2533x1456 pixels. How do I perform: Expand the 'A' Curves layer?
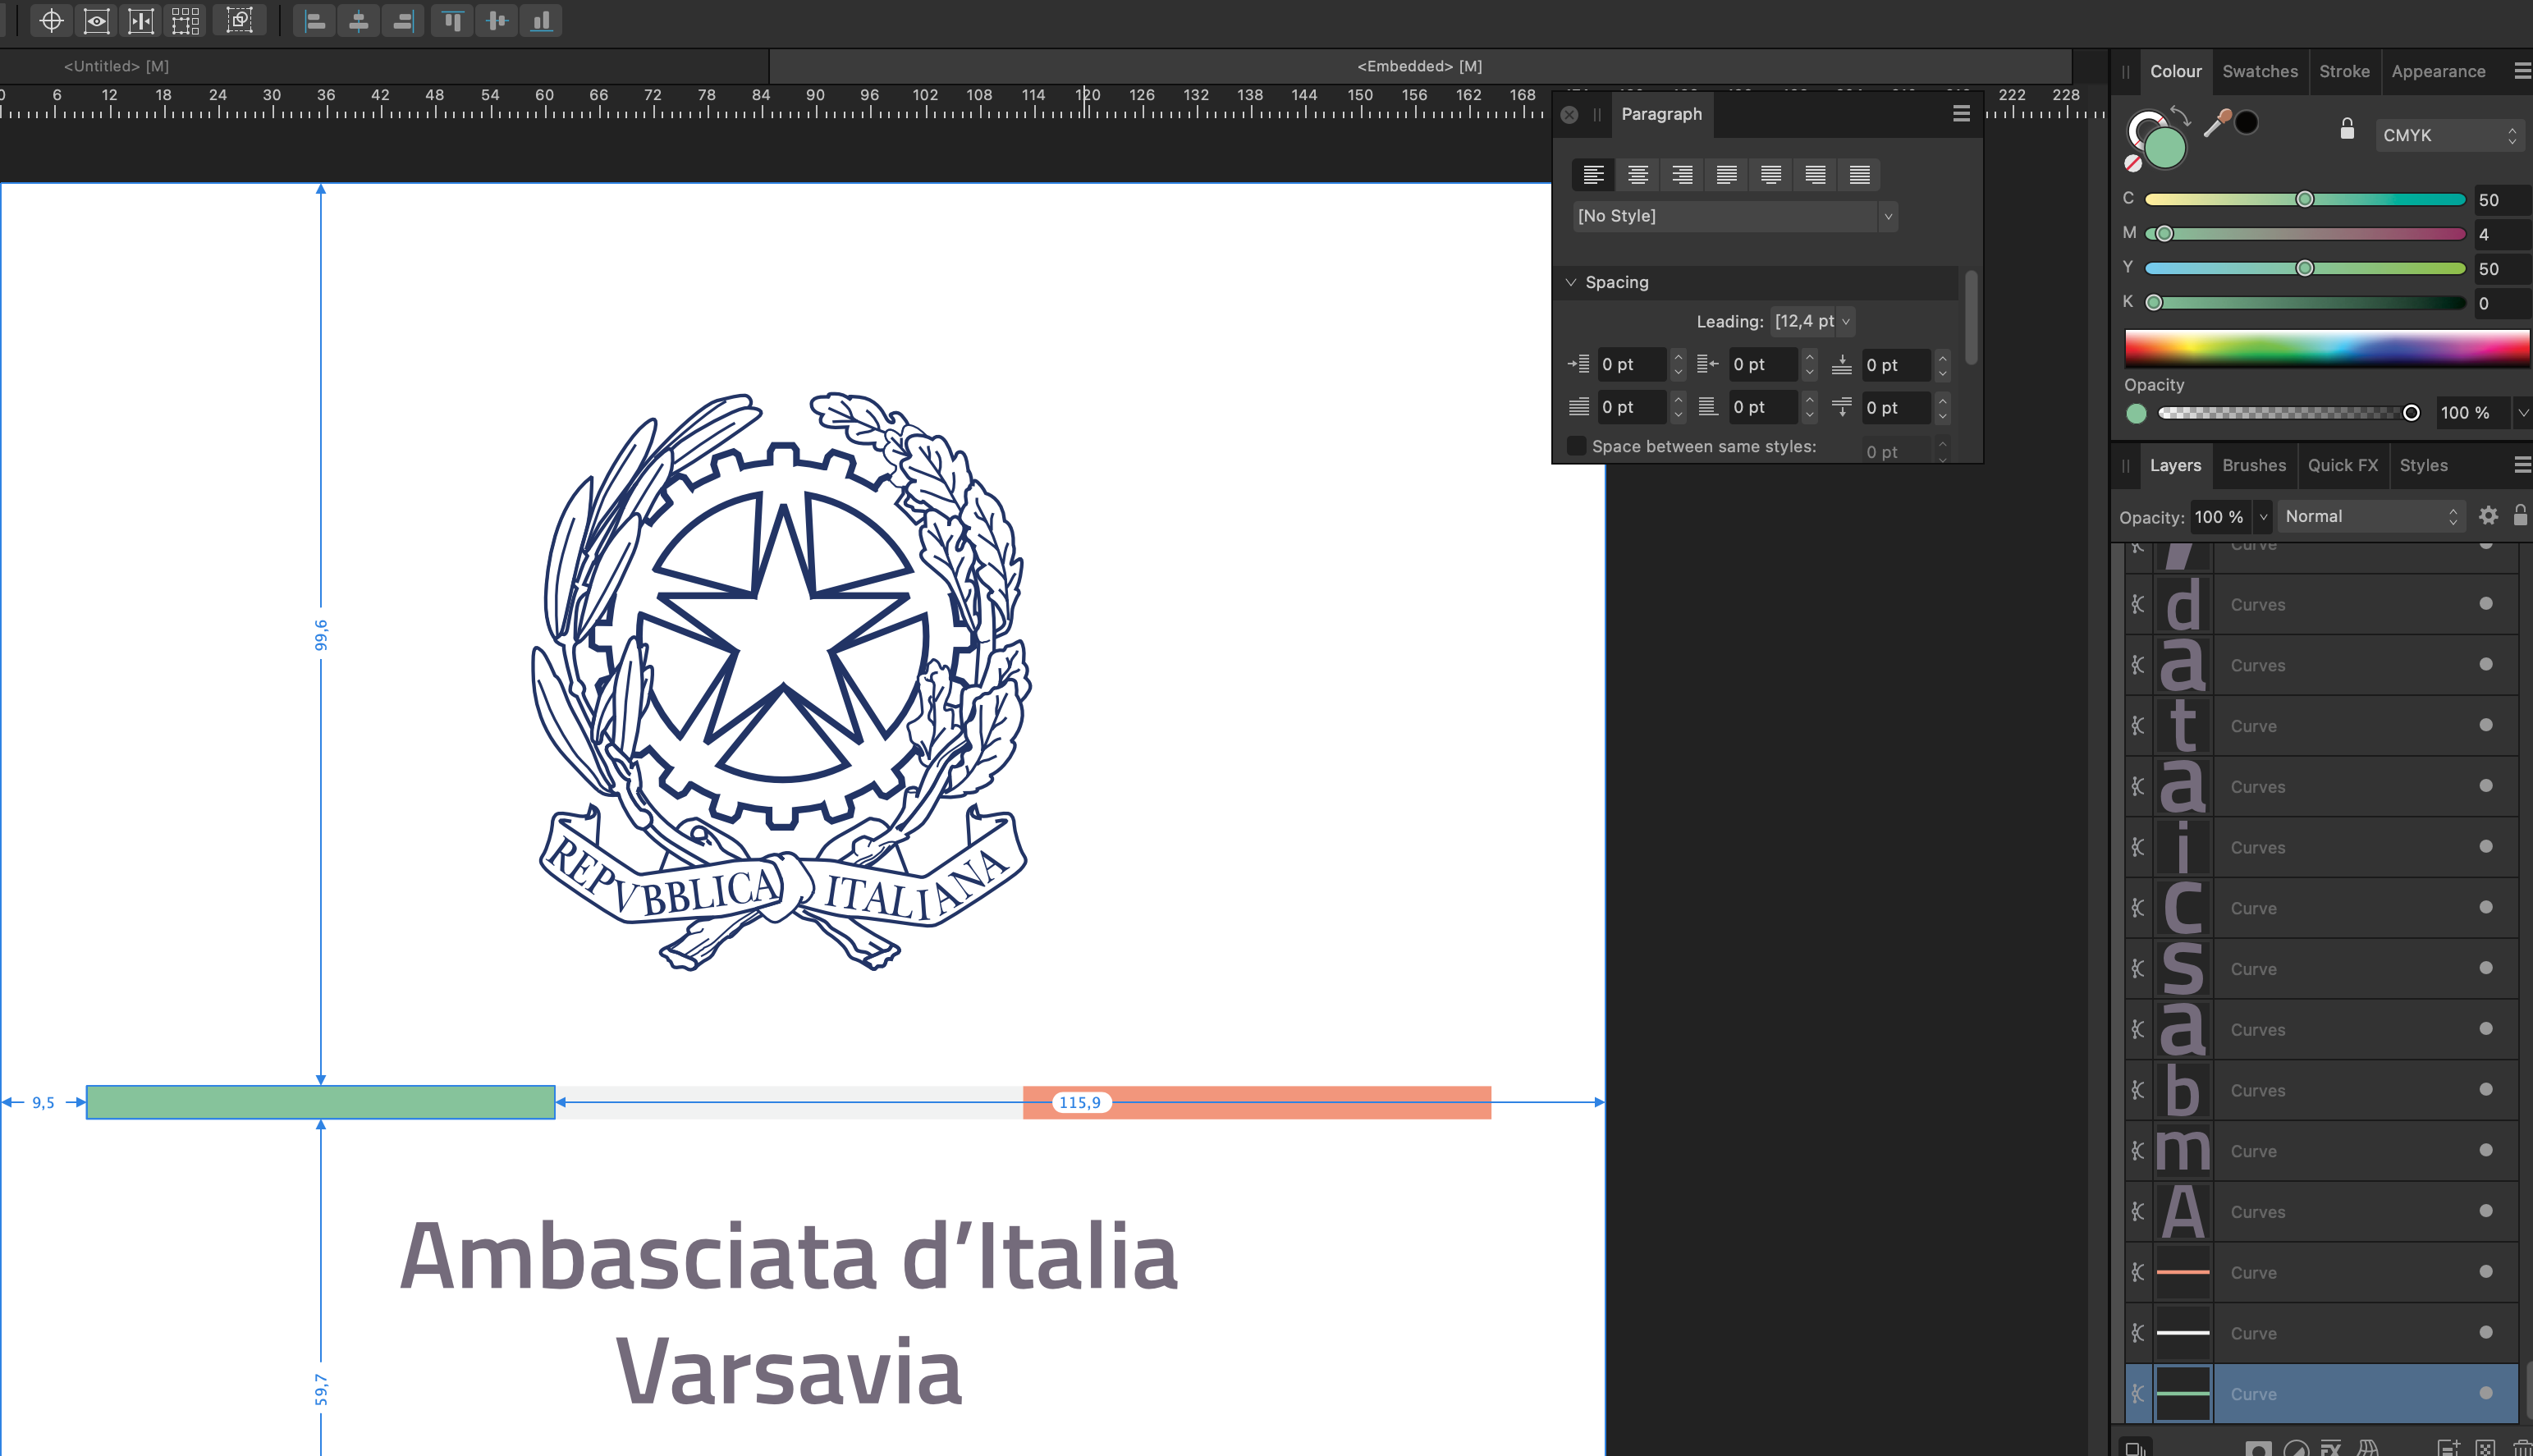(2138, 1211)
